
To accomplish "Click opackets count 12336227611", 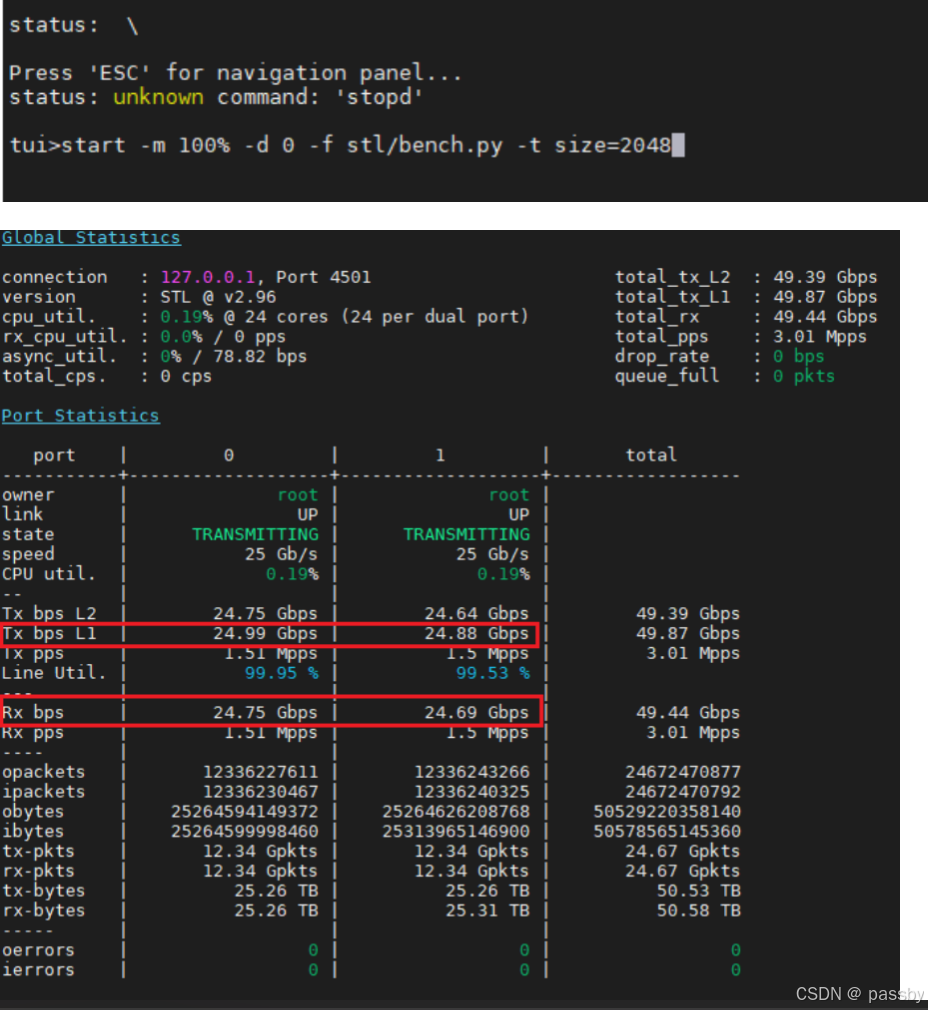I will point(261,772).
